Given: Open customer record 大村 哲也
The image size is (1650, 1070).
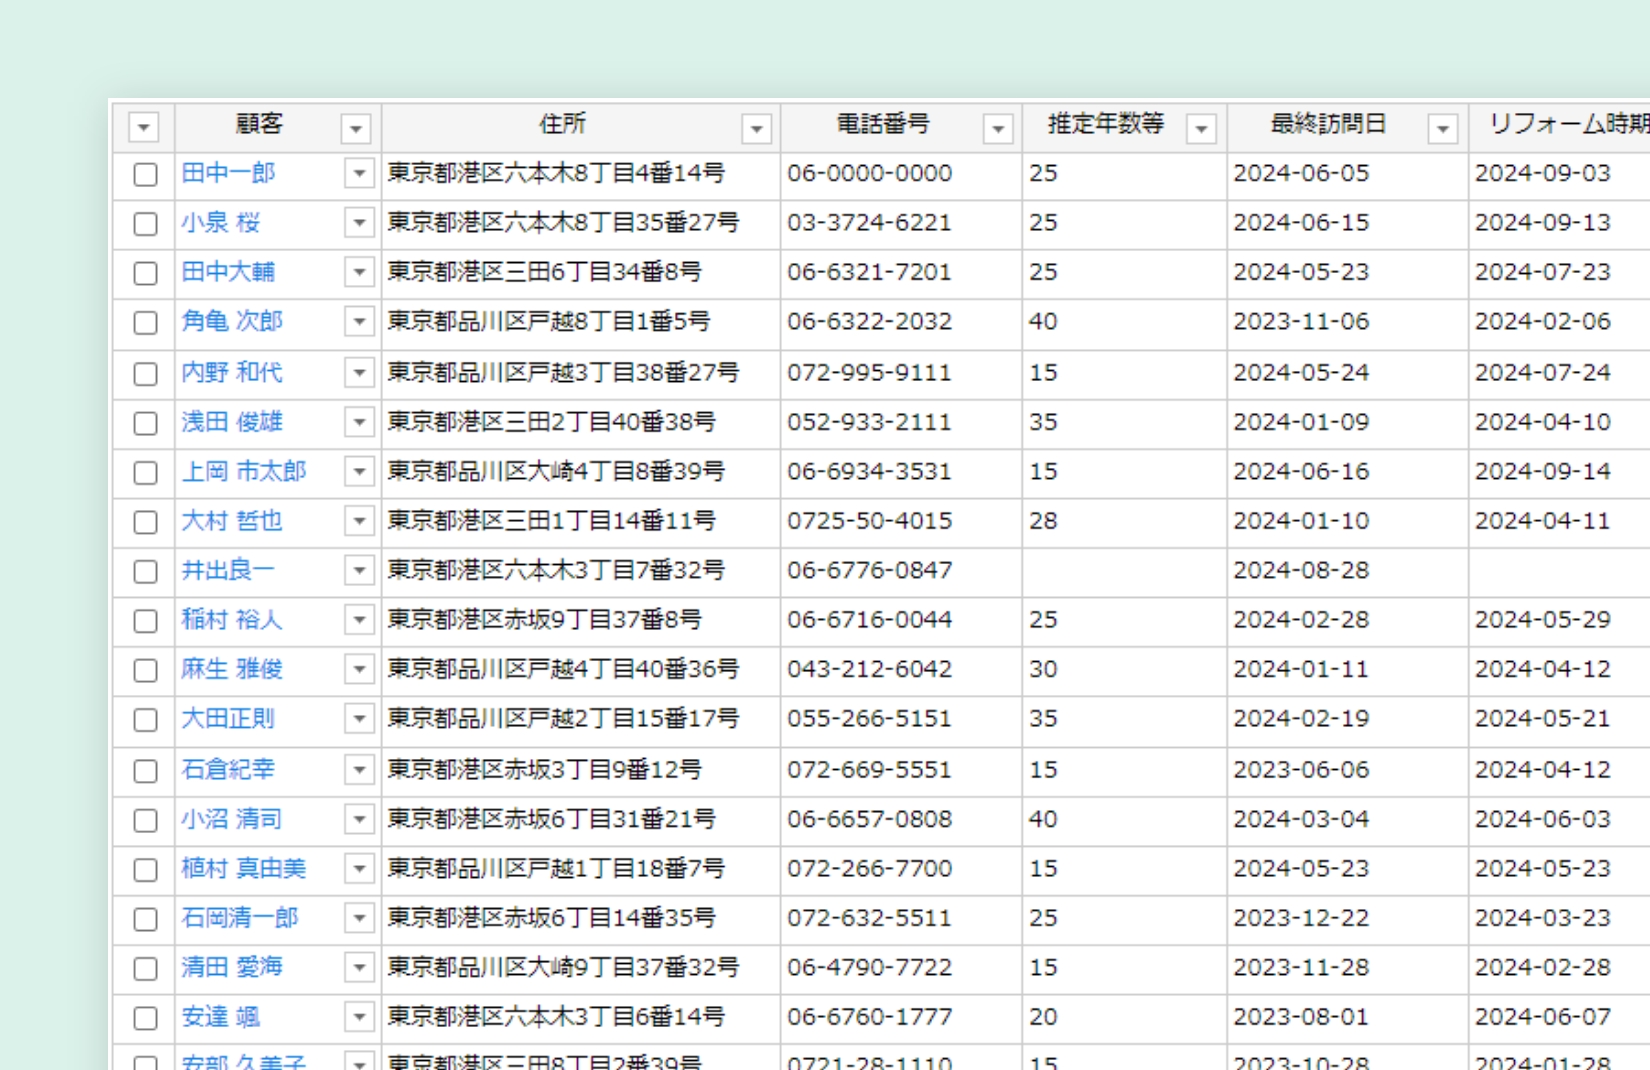Looking at the screenshot, I should pyautogui.click(x=232, y=520).
